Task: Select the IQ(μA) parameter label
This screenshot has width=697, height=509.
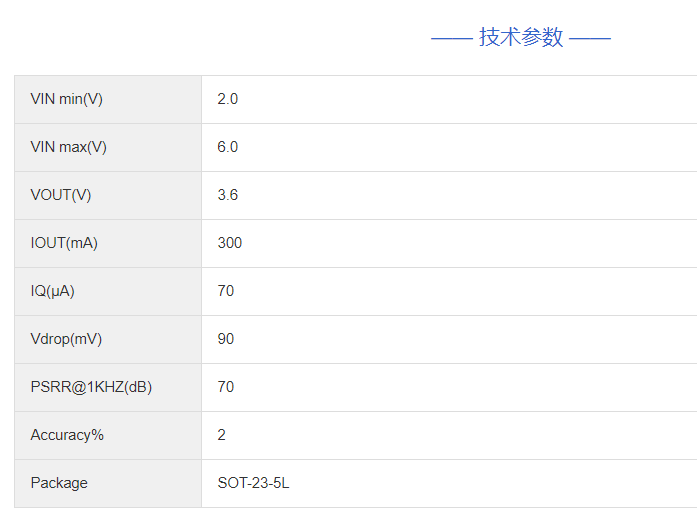Action: click(x=52, y=291)
